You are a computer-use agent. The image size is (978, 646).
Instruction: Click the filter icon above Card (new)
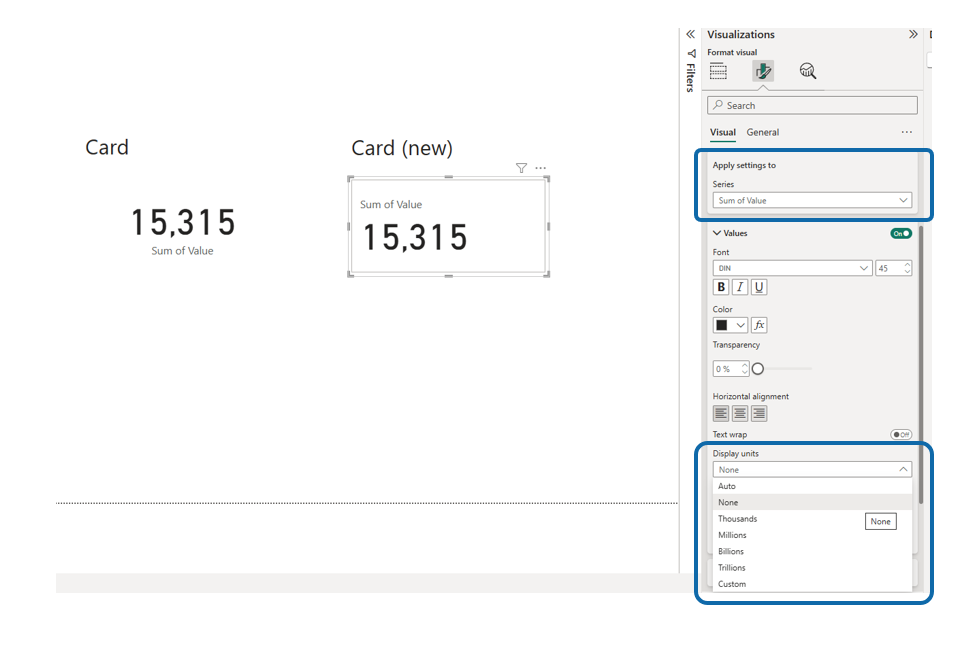521,168
